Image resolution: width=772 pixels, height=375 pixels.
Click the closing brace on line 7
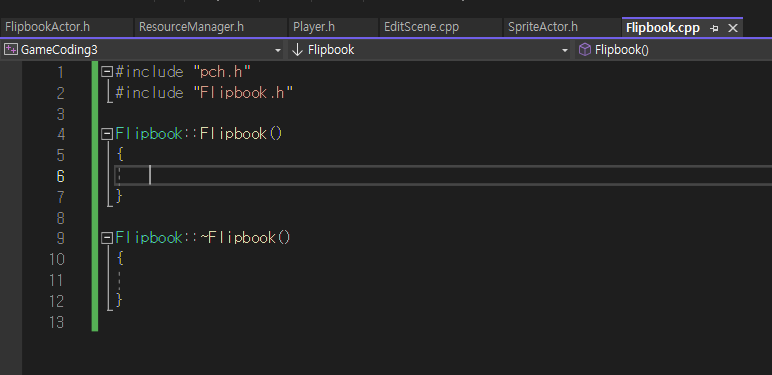point(119,196)
